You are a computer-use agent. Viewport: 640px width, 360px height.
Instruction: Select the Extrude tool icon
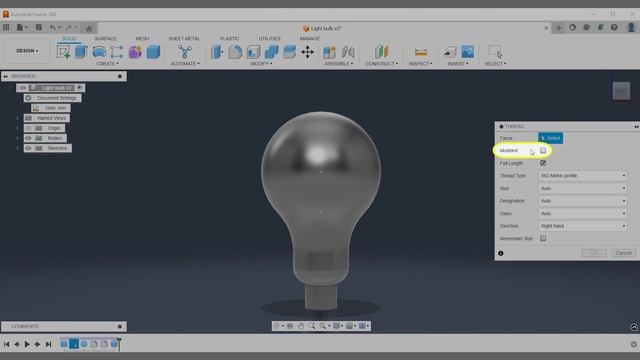pos(81,52)
